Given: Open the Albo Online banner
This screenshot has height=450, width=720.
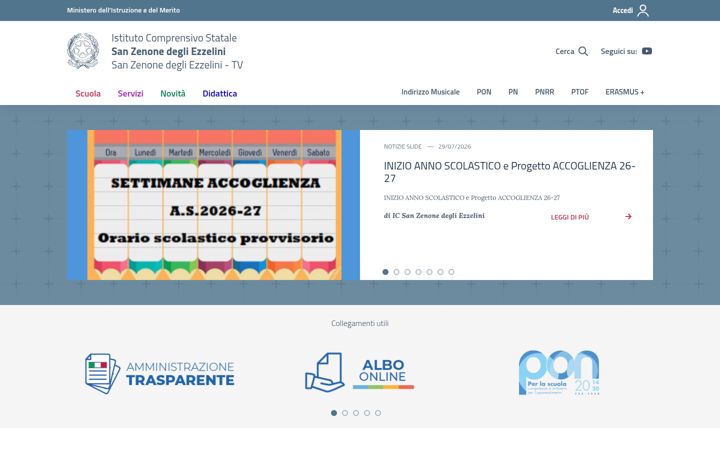Looking at the screenshot, I should point(360,372).
